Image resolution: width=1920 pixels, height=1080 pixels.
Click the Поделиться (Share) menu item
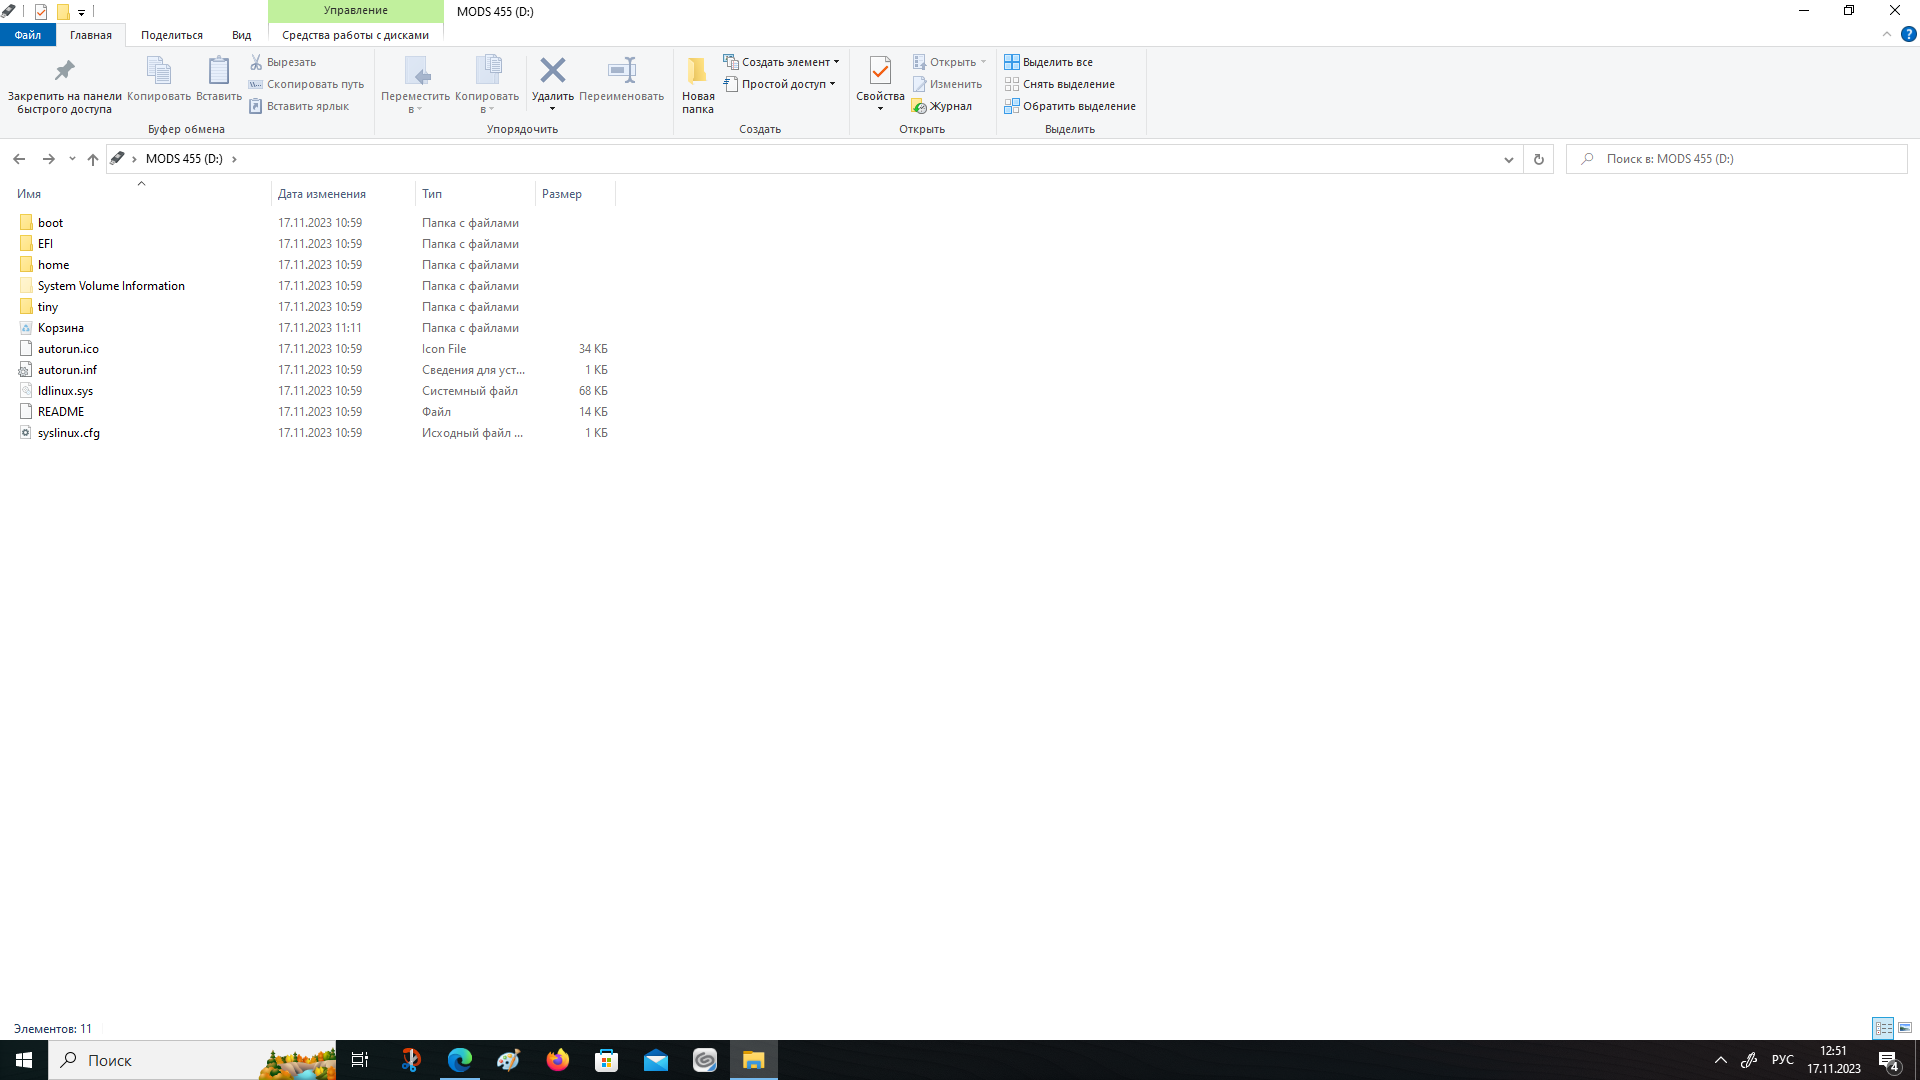171,34
